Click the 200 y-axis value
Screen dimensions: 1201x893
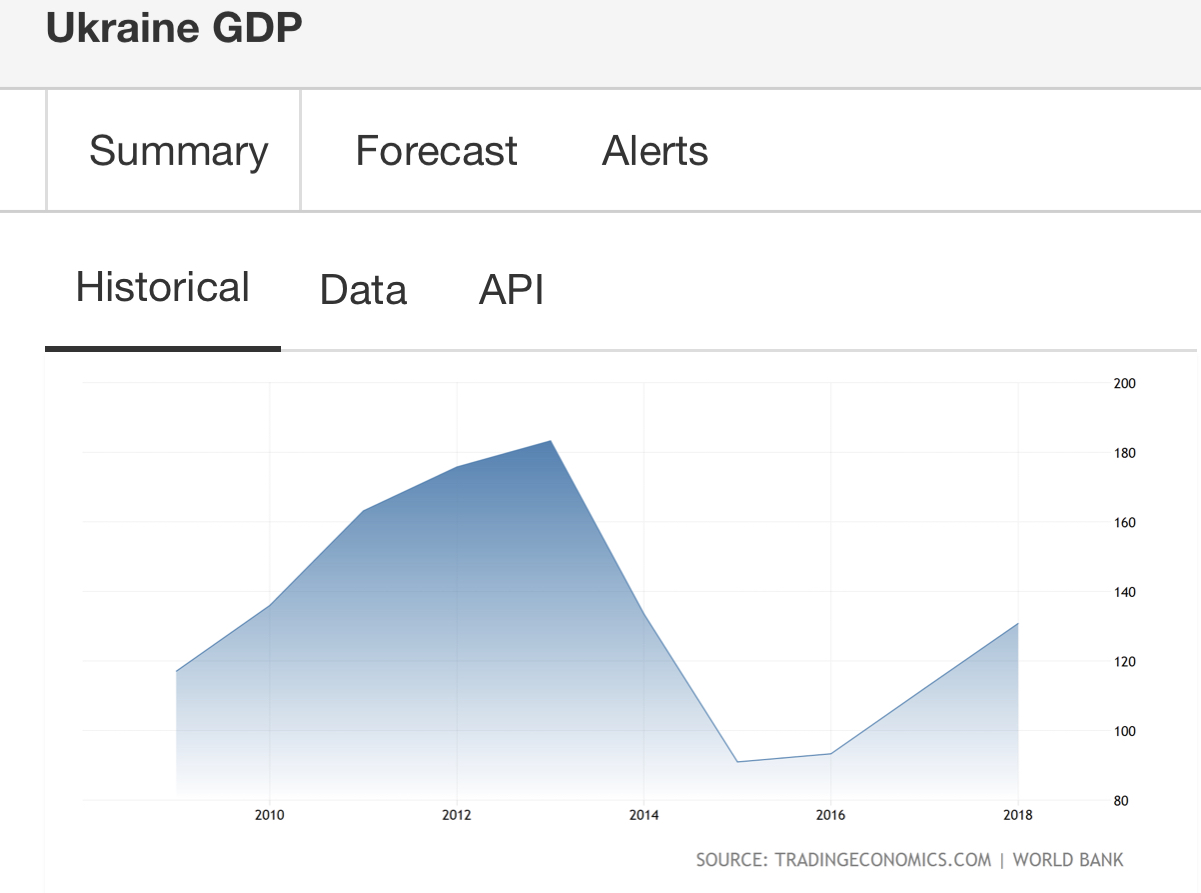(1124, 383)
